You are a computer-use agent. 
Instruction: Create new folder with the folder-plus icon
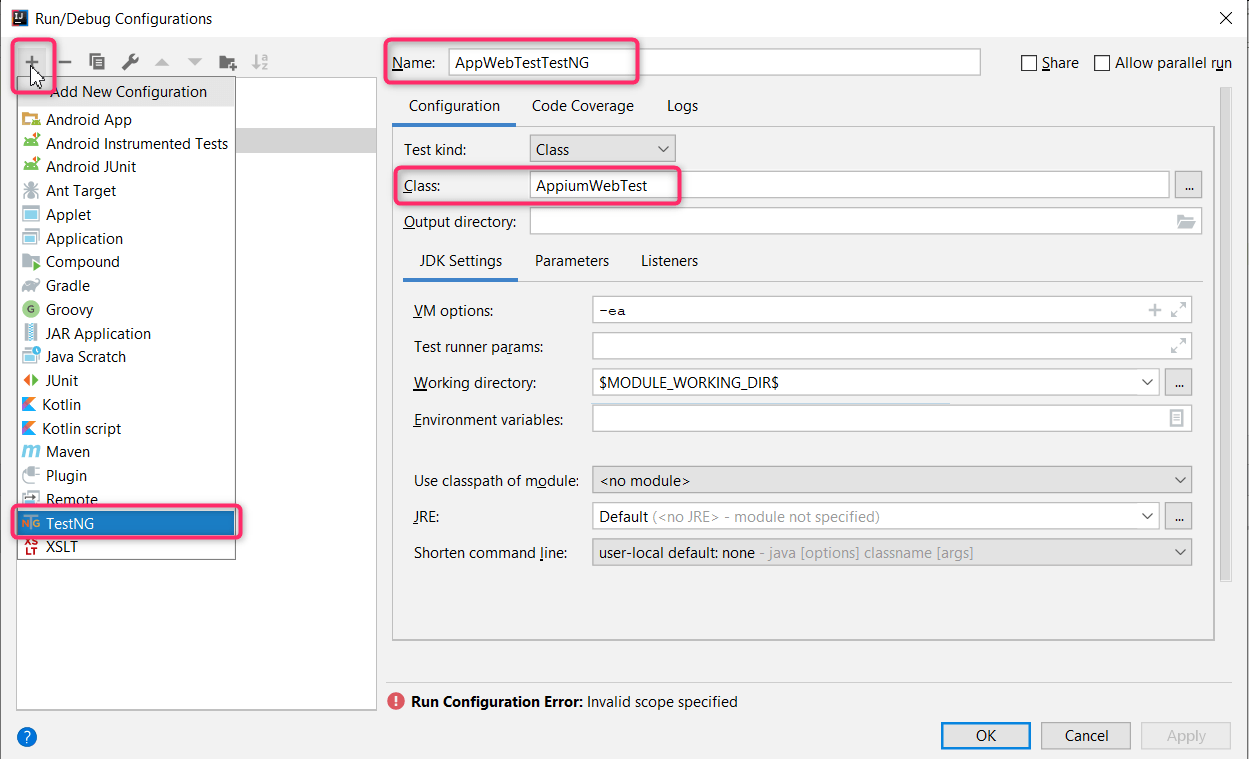[228, 62]
